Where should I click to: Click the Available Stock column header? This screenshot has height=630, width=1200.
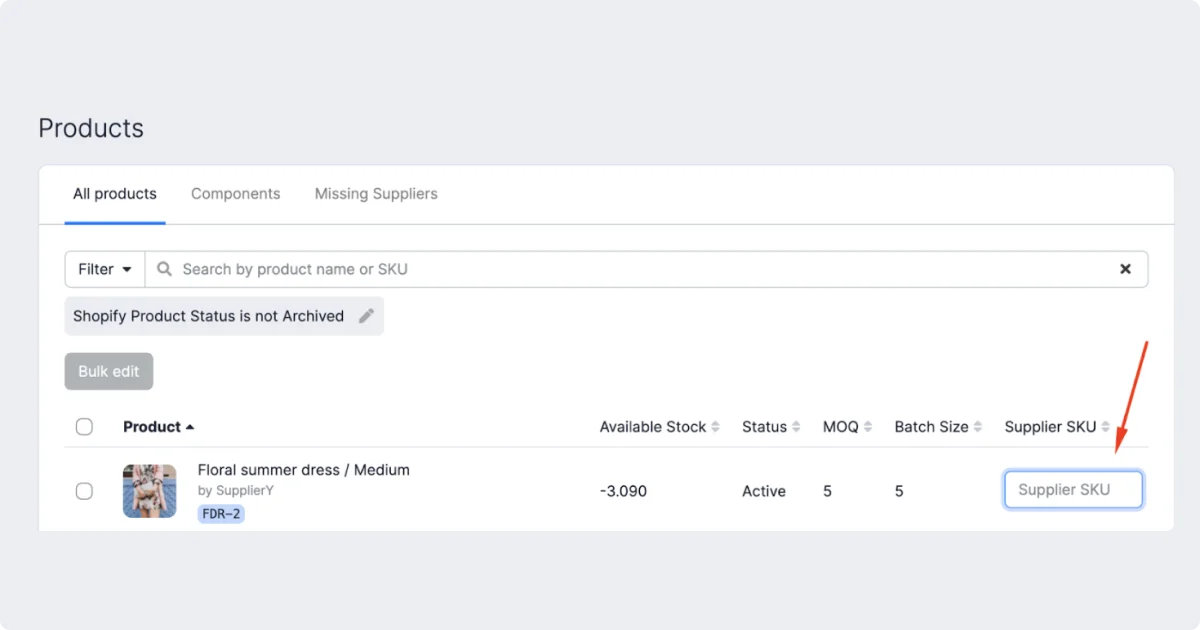point(653,427)
